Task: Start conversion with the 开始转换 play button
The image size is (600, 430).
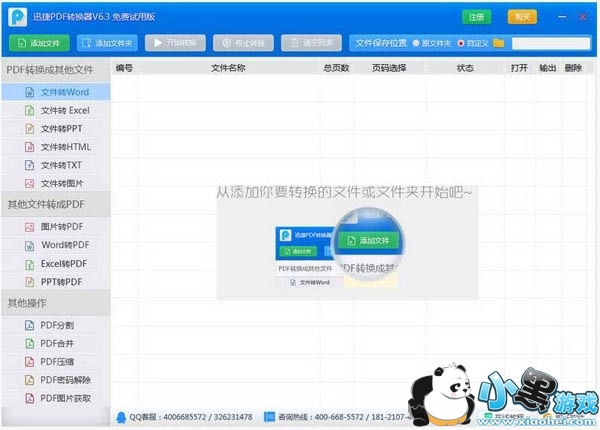Action: click(x=175, y=43)
